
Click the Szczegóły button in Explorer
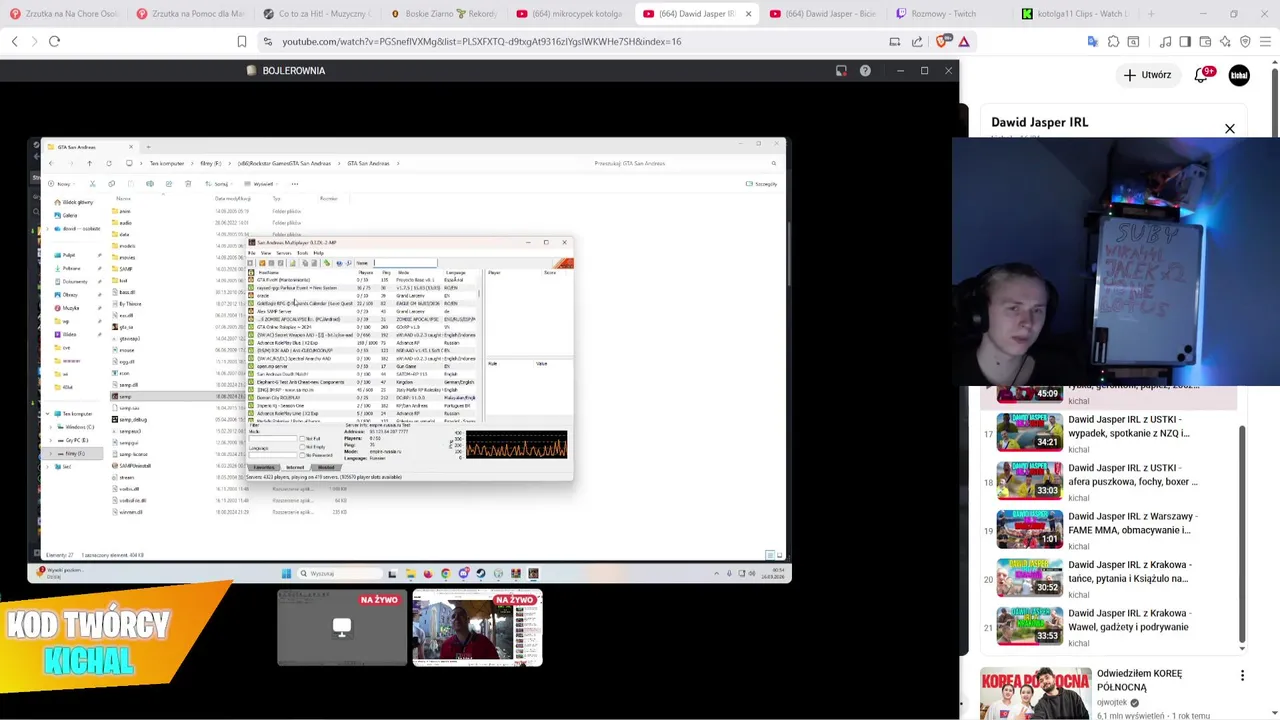762,184
